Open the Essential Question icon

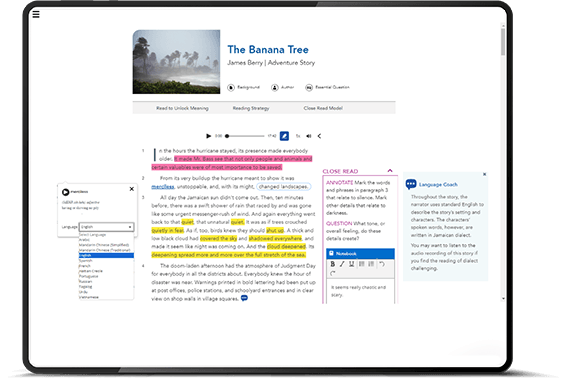click(309, 88)
